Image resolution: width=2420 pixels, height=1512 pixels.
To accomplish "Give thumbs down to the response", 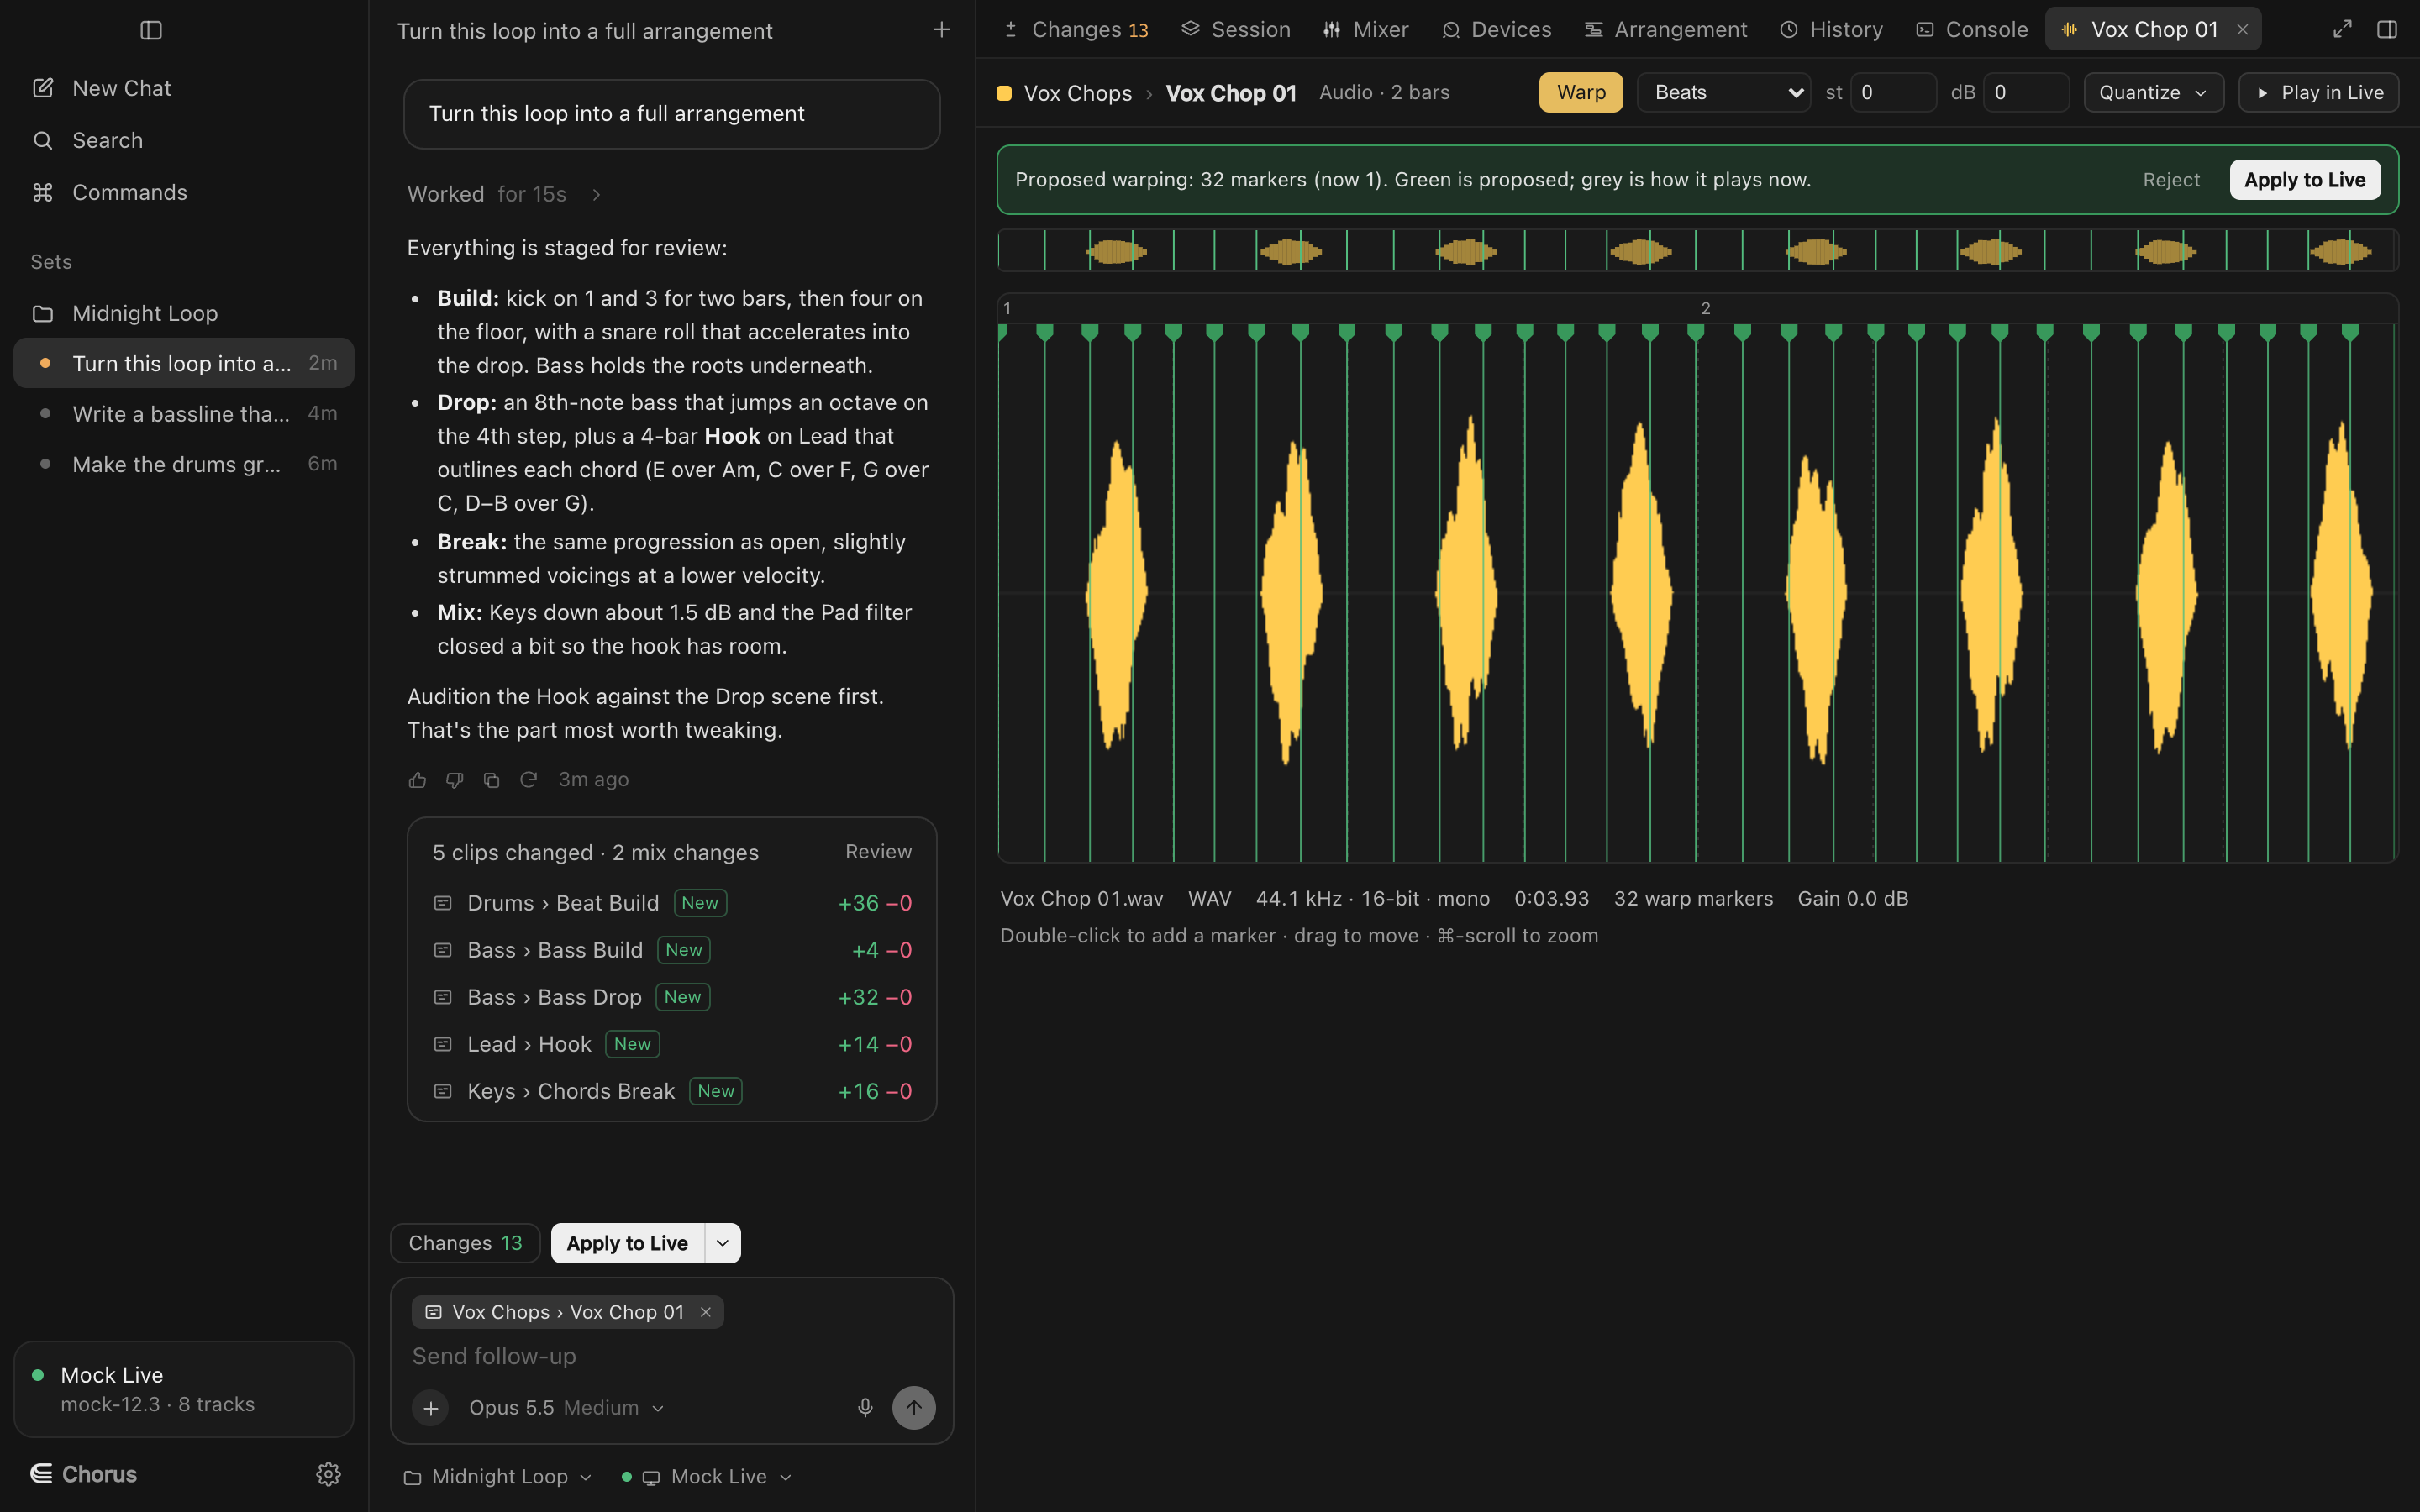I will pos(455,780).
